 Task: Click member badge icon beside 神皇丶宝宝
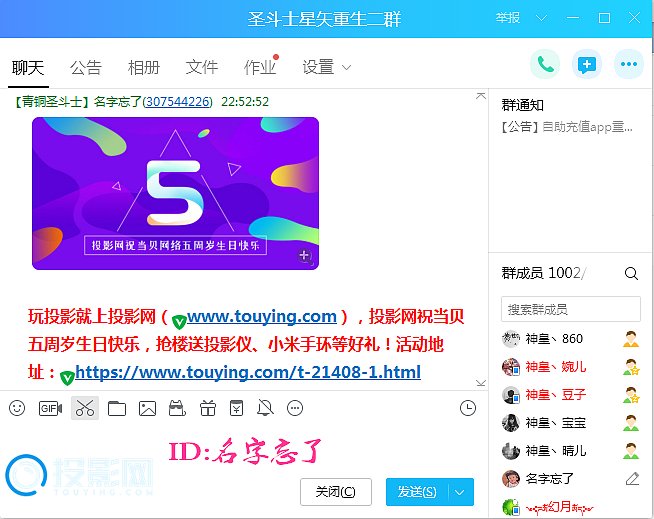[631, 423]
